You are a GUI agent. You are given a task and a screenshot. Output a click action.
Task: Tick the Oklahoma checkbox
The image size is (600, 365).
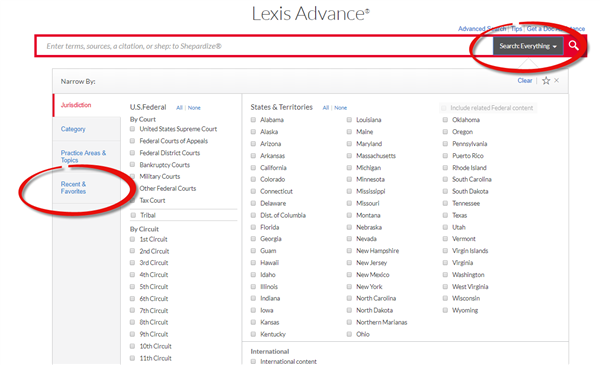pos(445,120)
